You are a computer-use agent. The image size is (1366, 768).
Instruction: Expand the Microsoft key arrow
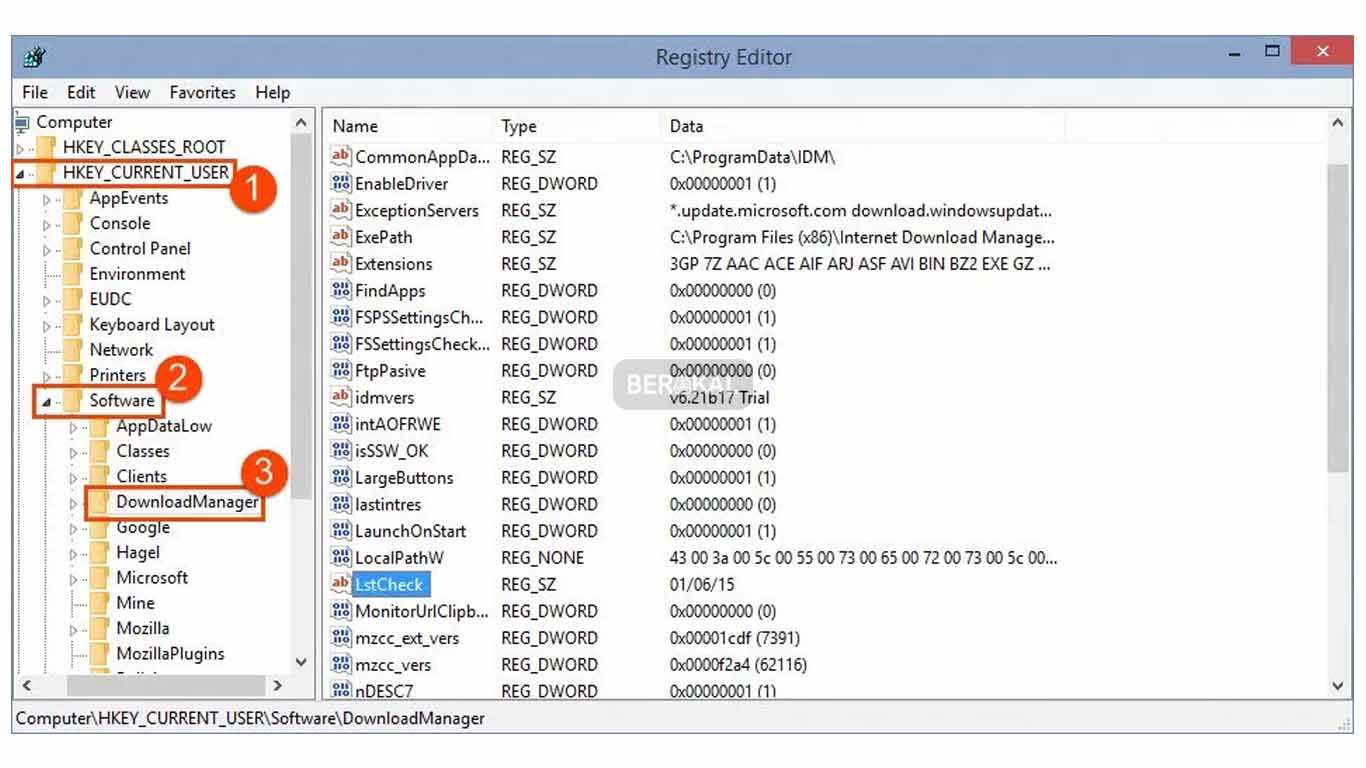click(73, 579)
